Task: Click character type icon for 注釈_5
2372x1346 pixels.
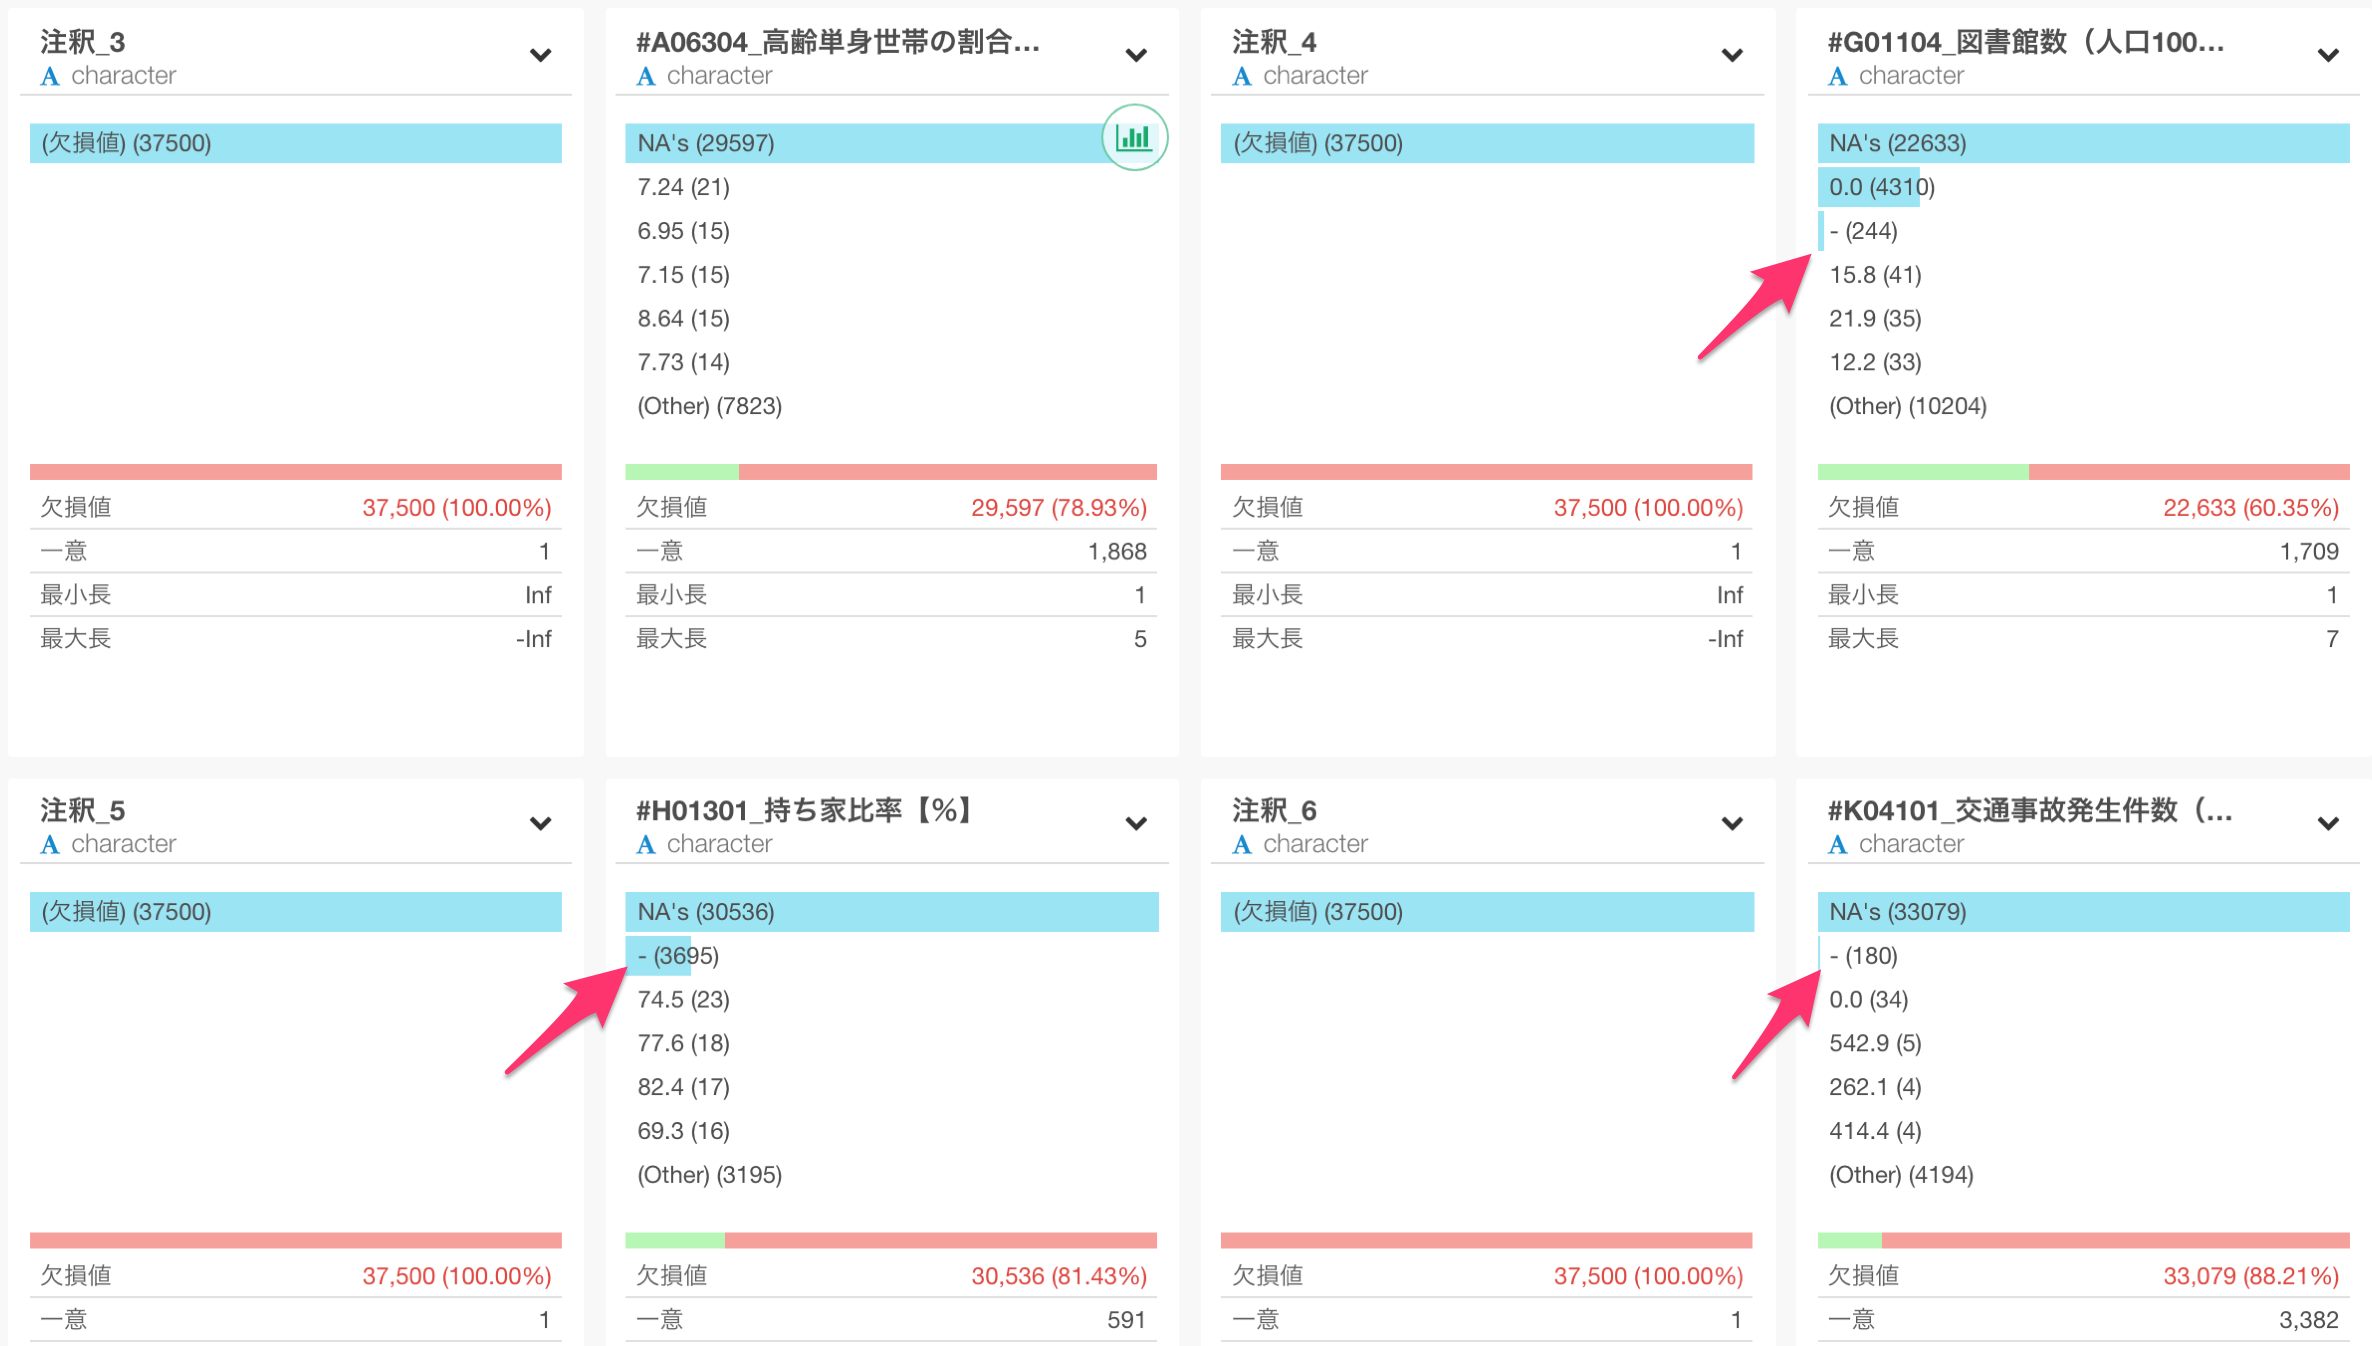Action: [x=50, y=844]
